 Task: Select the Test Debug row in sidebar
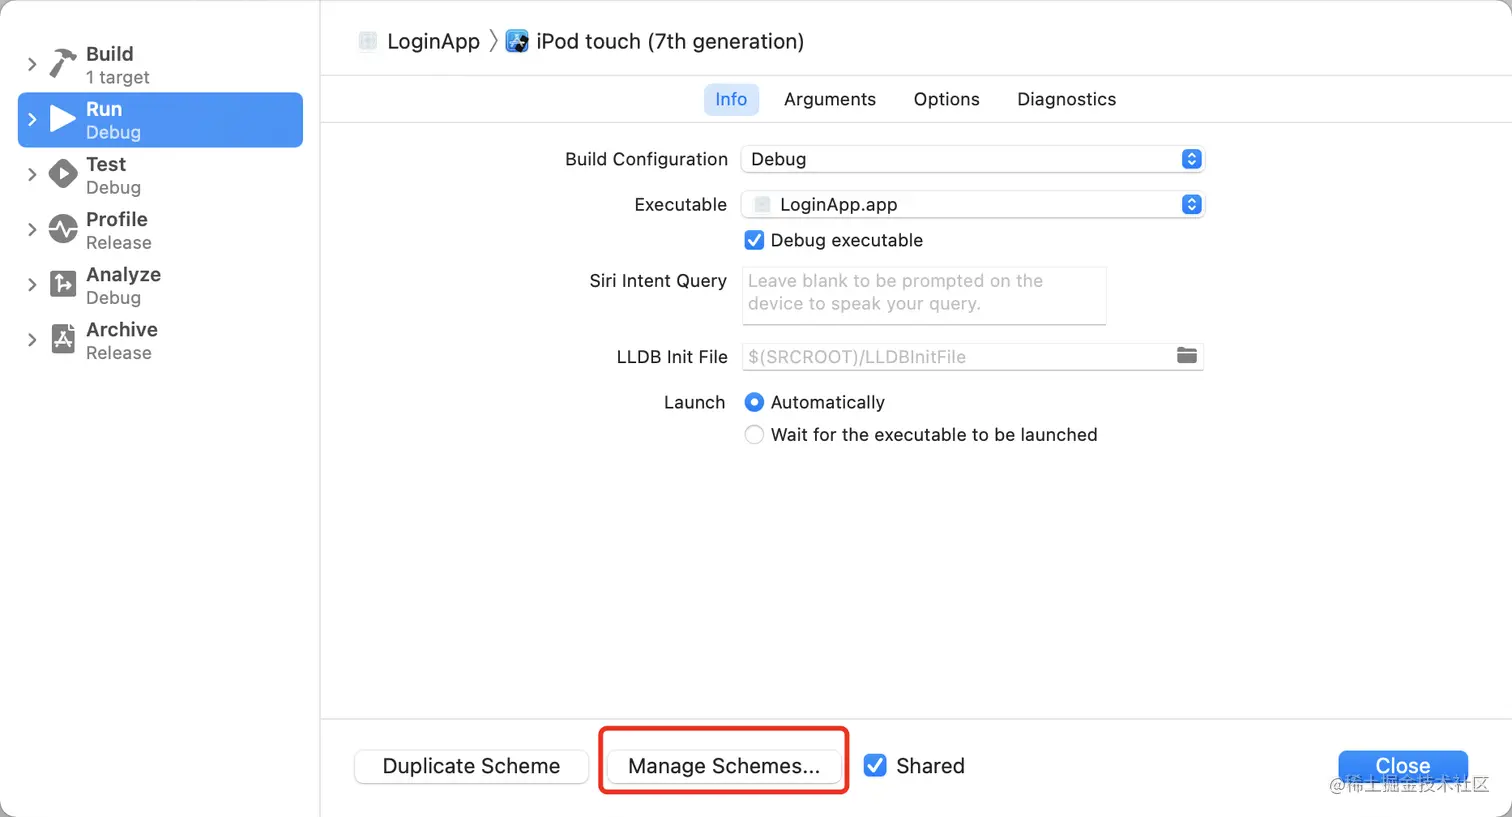(x=160, y=175)
